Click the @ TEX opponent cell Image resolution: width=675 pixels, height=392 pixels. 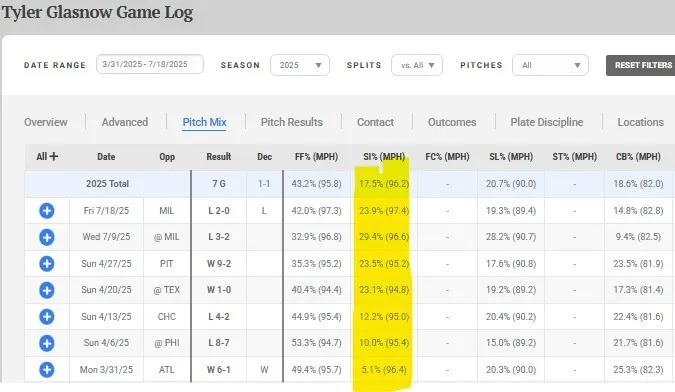[167, 290]
